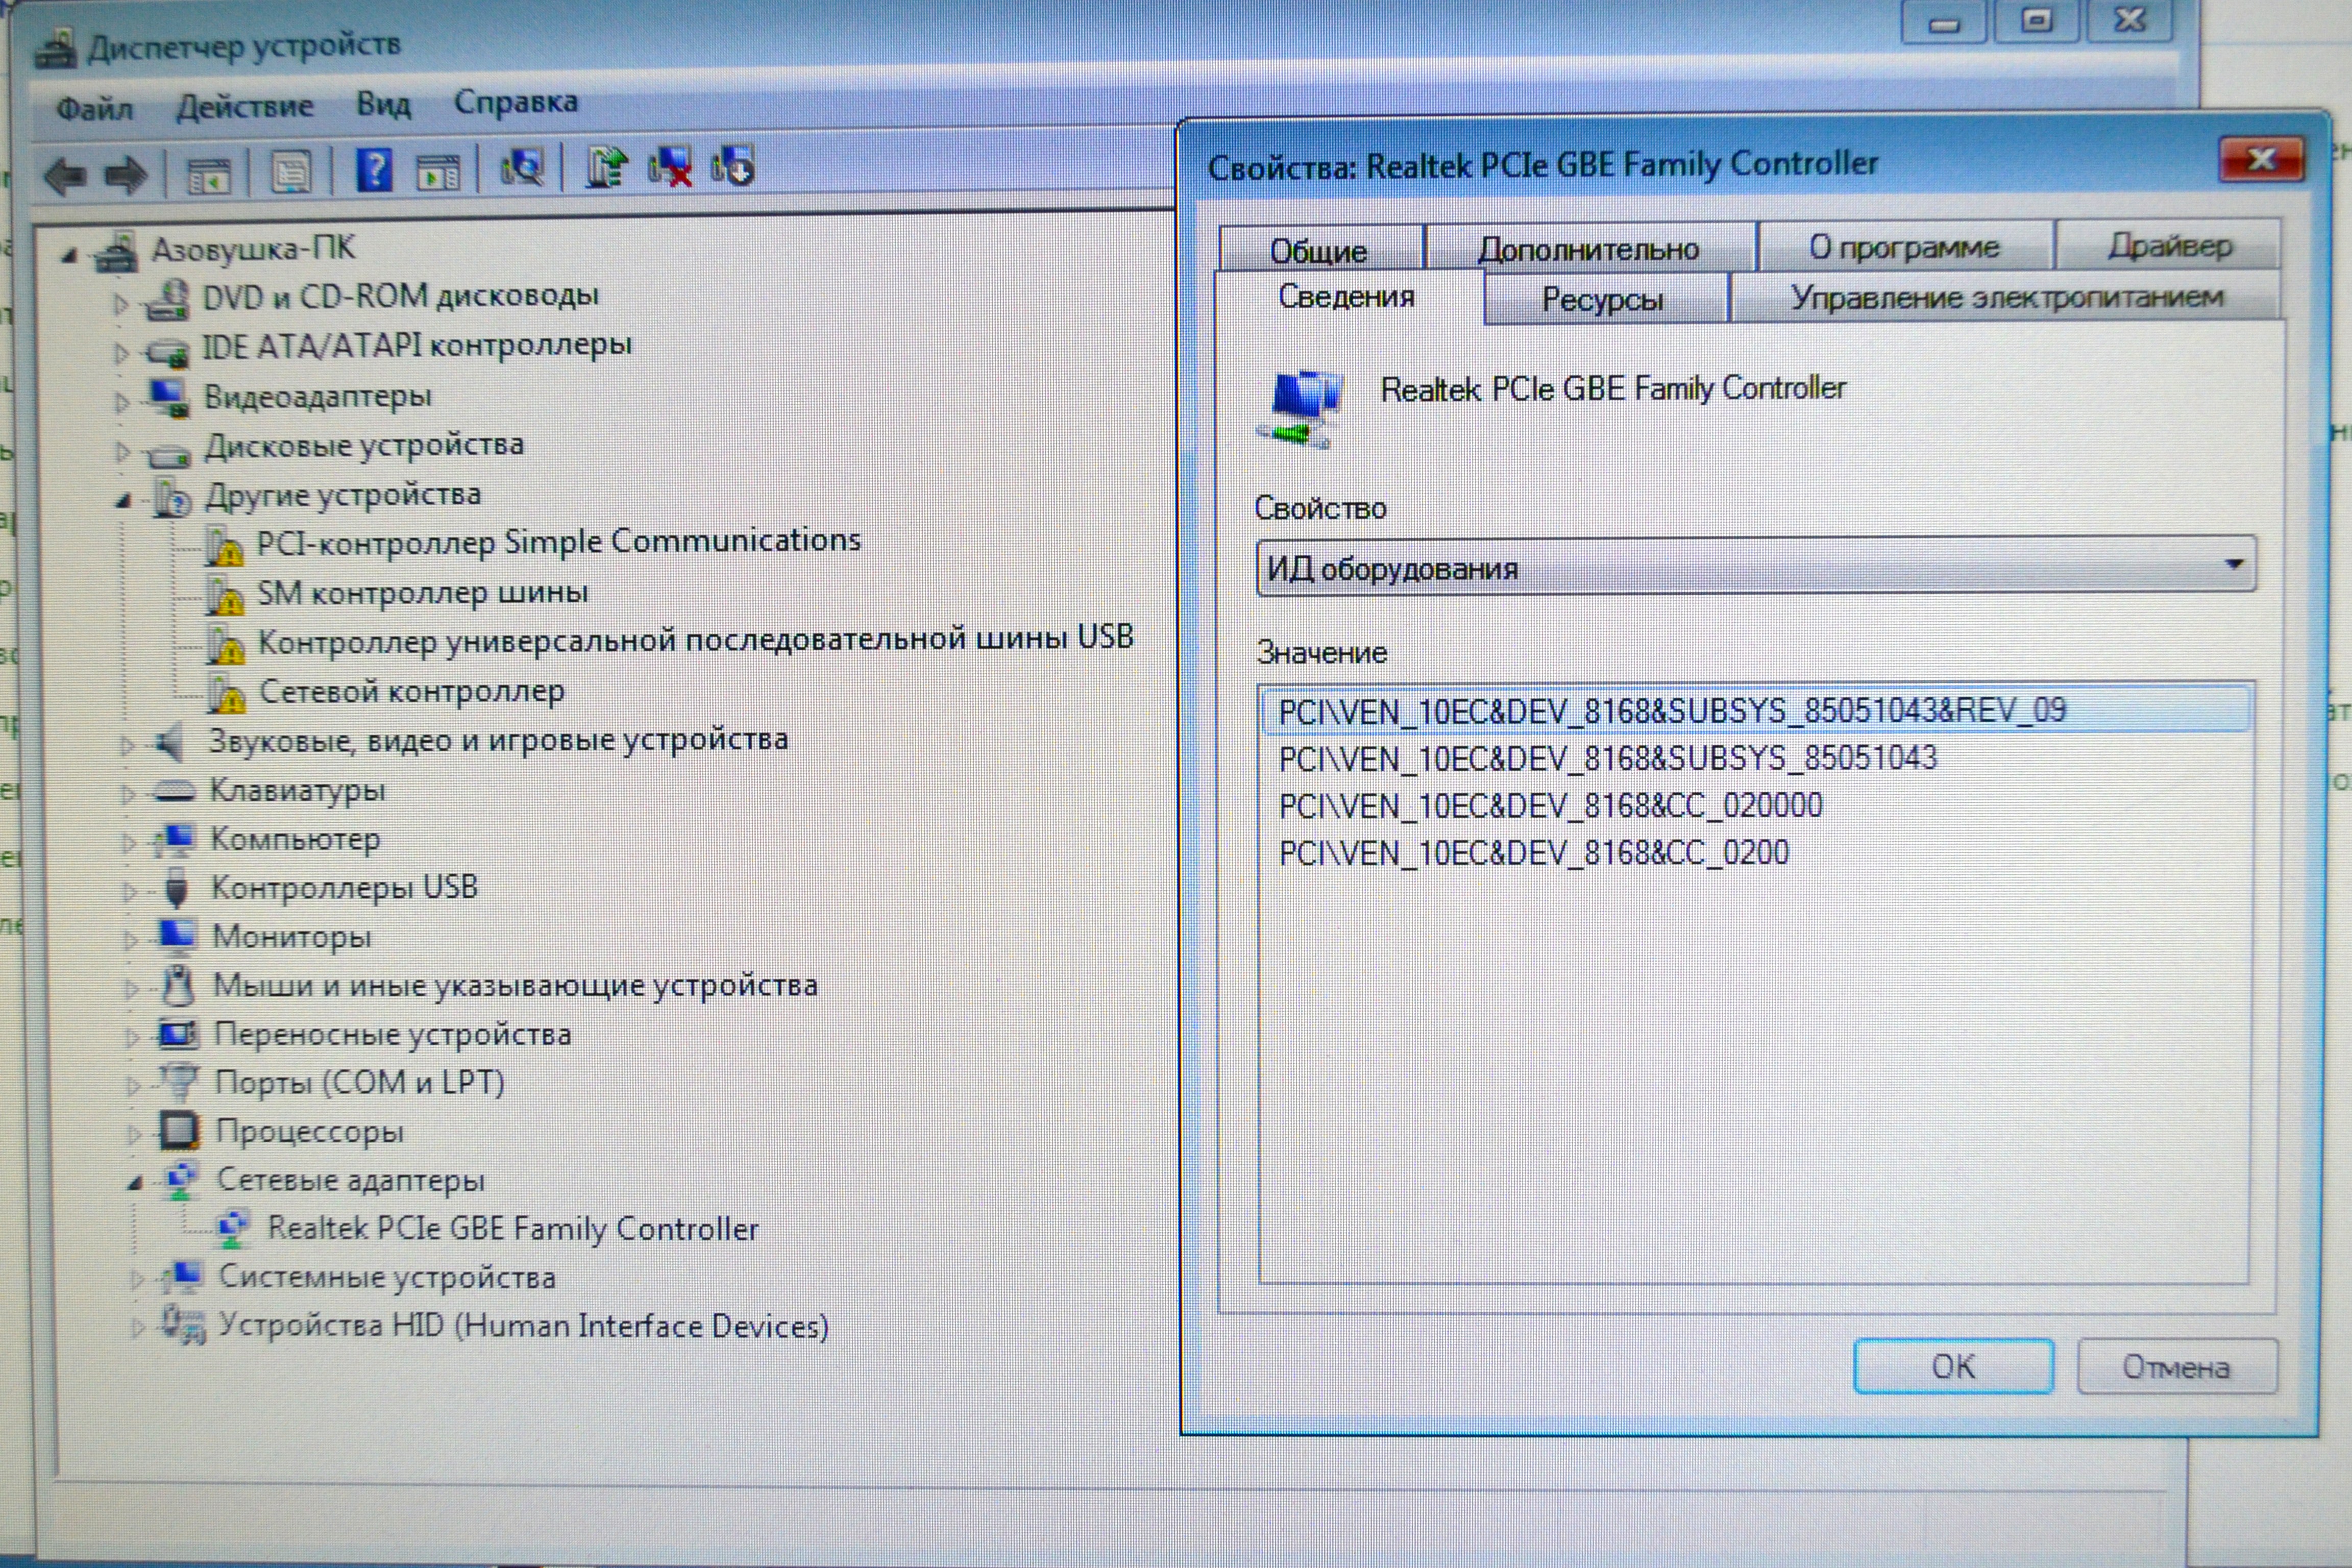The width and height of the screenshot is (2352, 1568).
Task: Click the Uninstall device red X icon
Action: 670,167
